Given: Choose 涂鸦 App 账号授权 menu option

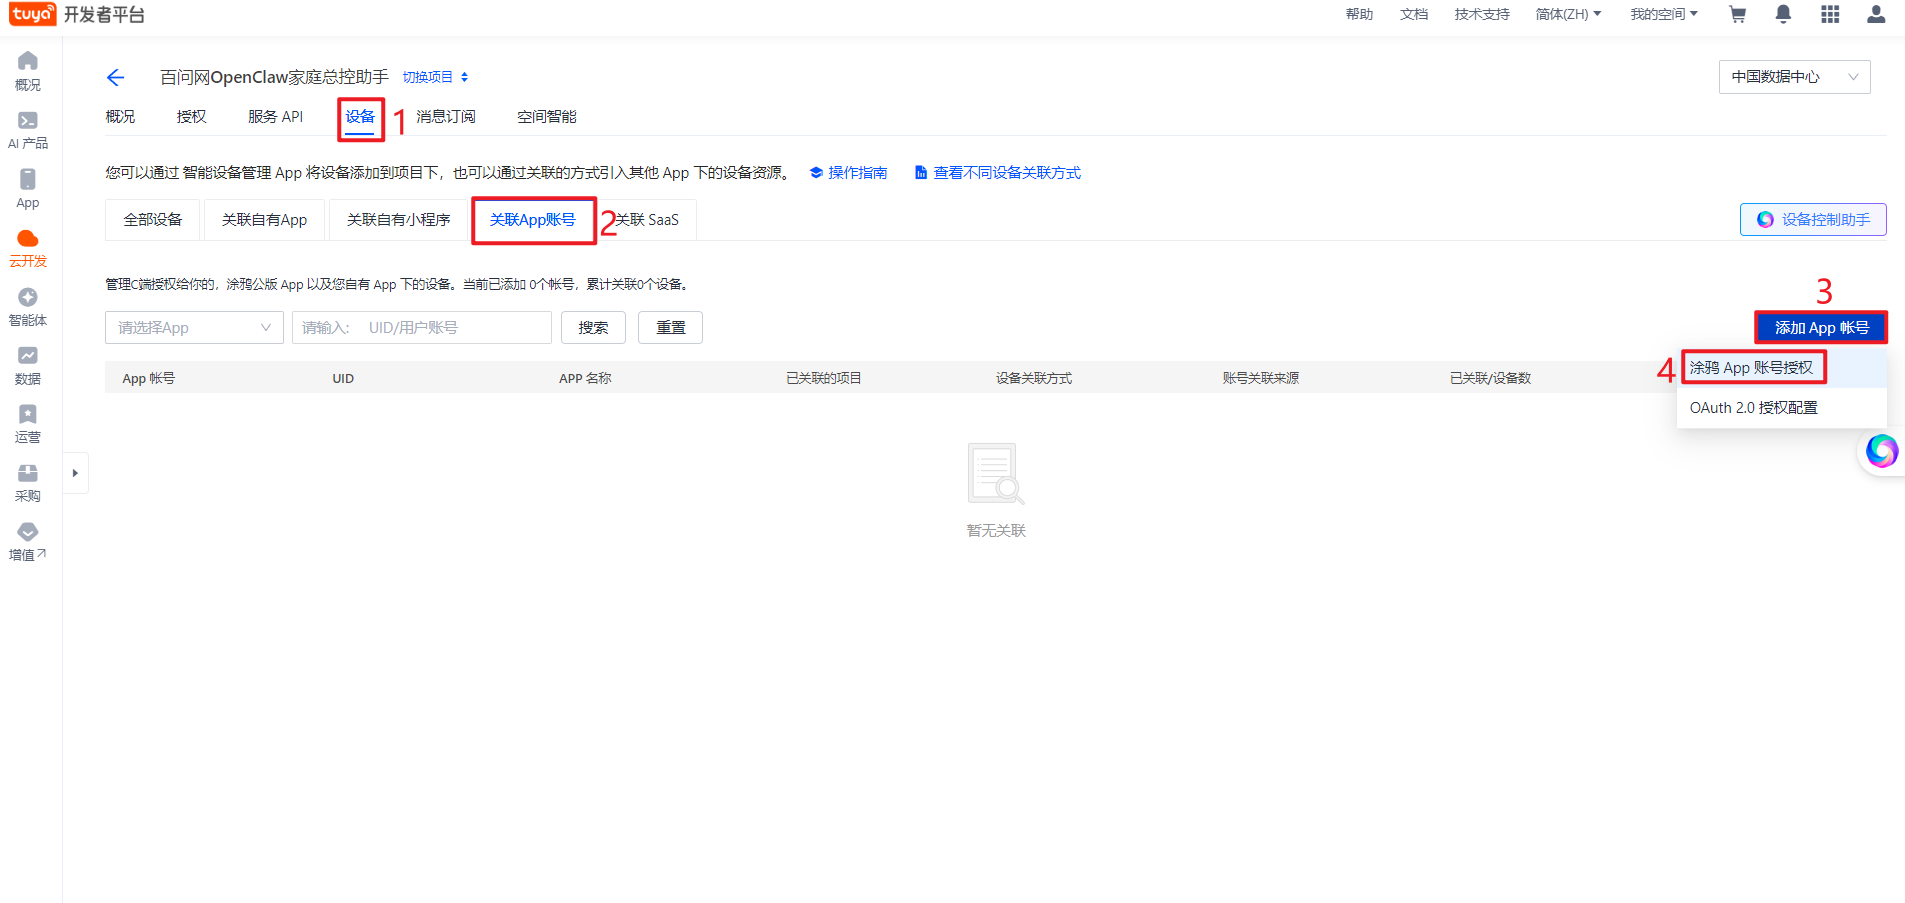Looking at the screenshot, I should click(x=1752, y=368).
